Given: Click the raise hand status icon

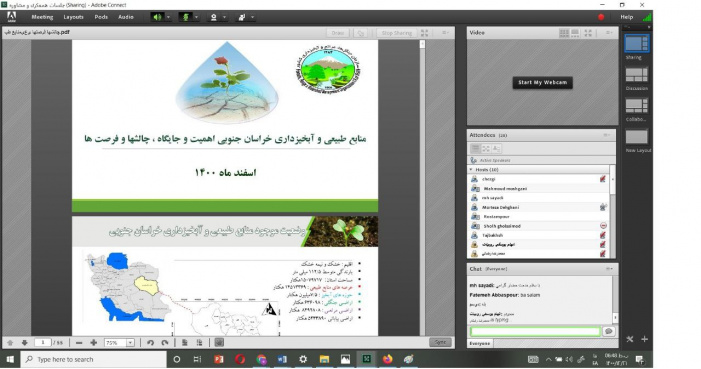Looking at the screenshot, I should [x=242, y=17].
